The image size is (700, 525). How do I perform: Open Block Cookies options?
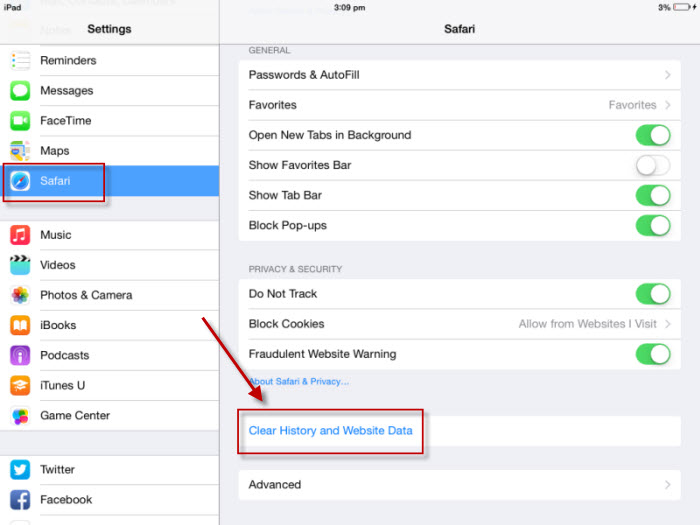(x=459, y=324)
